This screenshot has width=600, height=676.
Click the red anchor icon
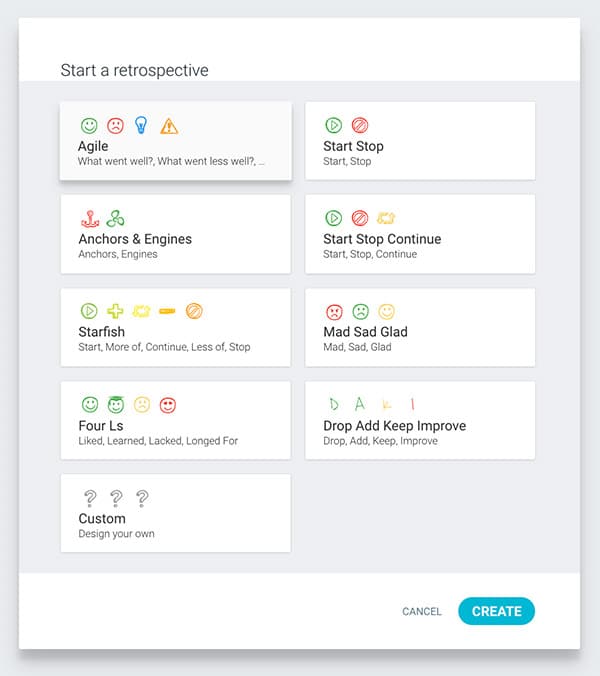click(90, 219)
